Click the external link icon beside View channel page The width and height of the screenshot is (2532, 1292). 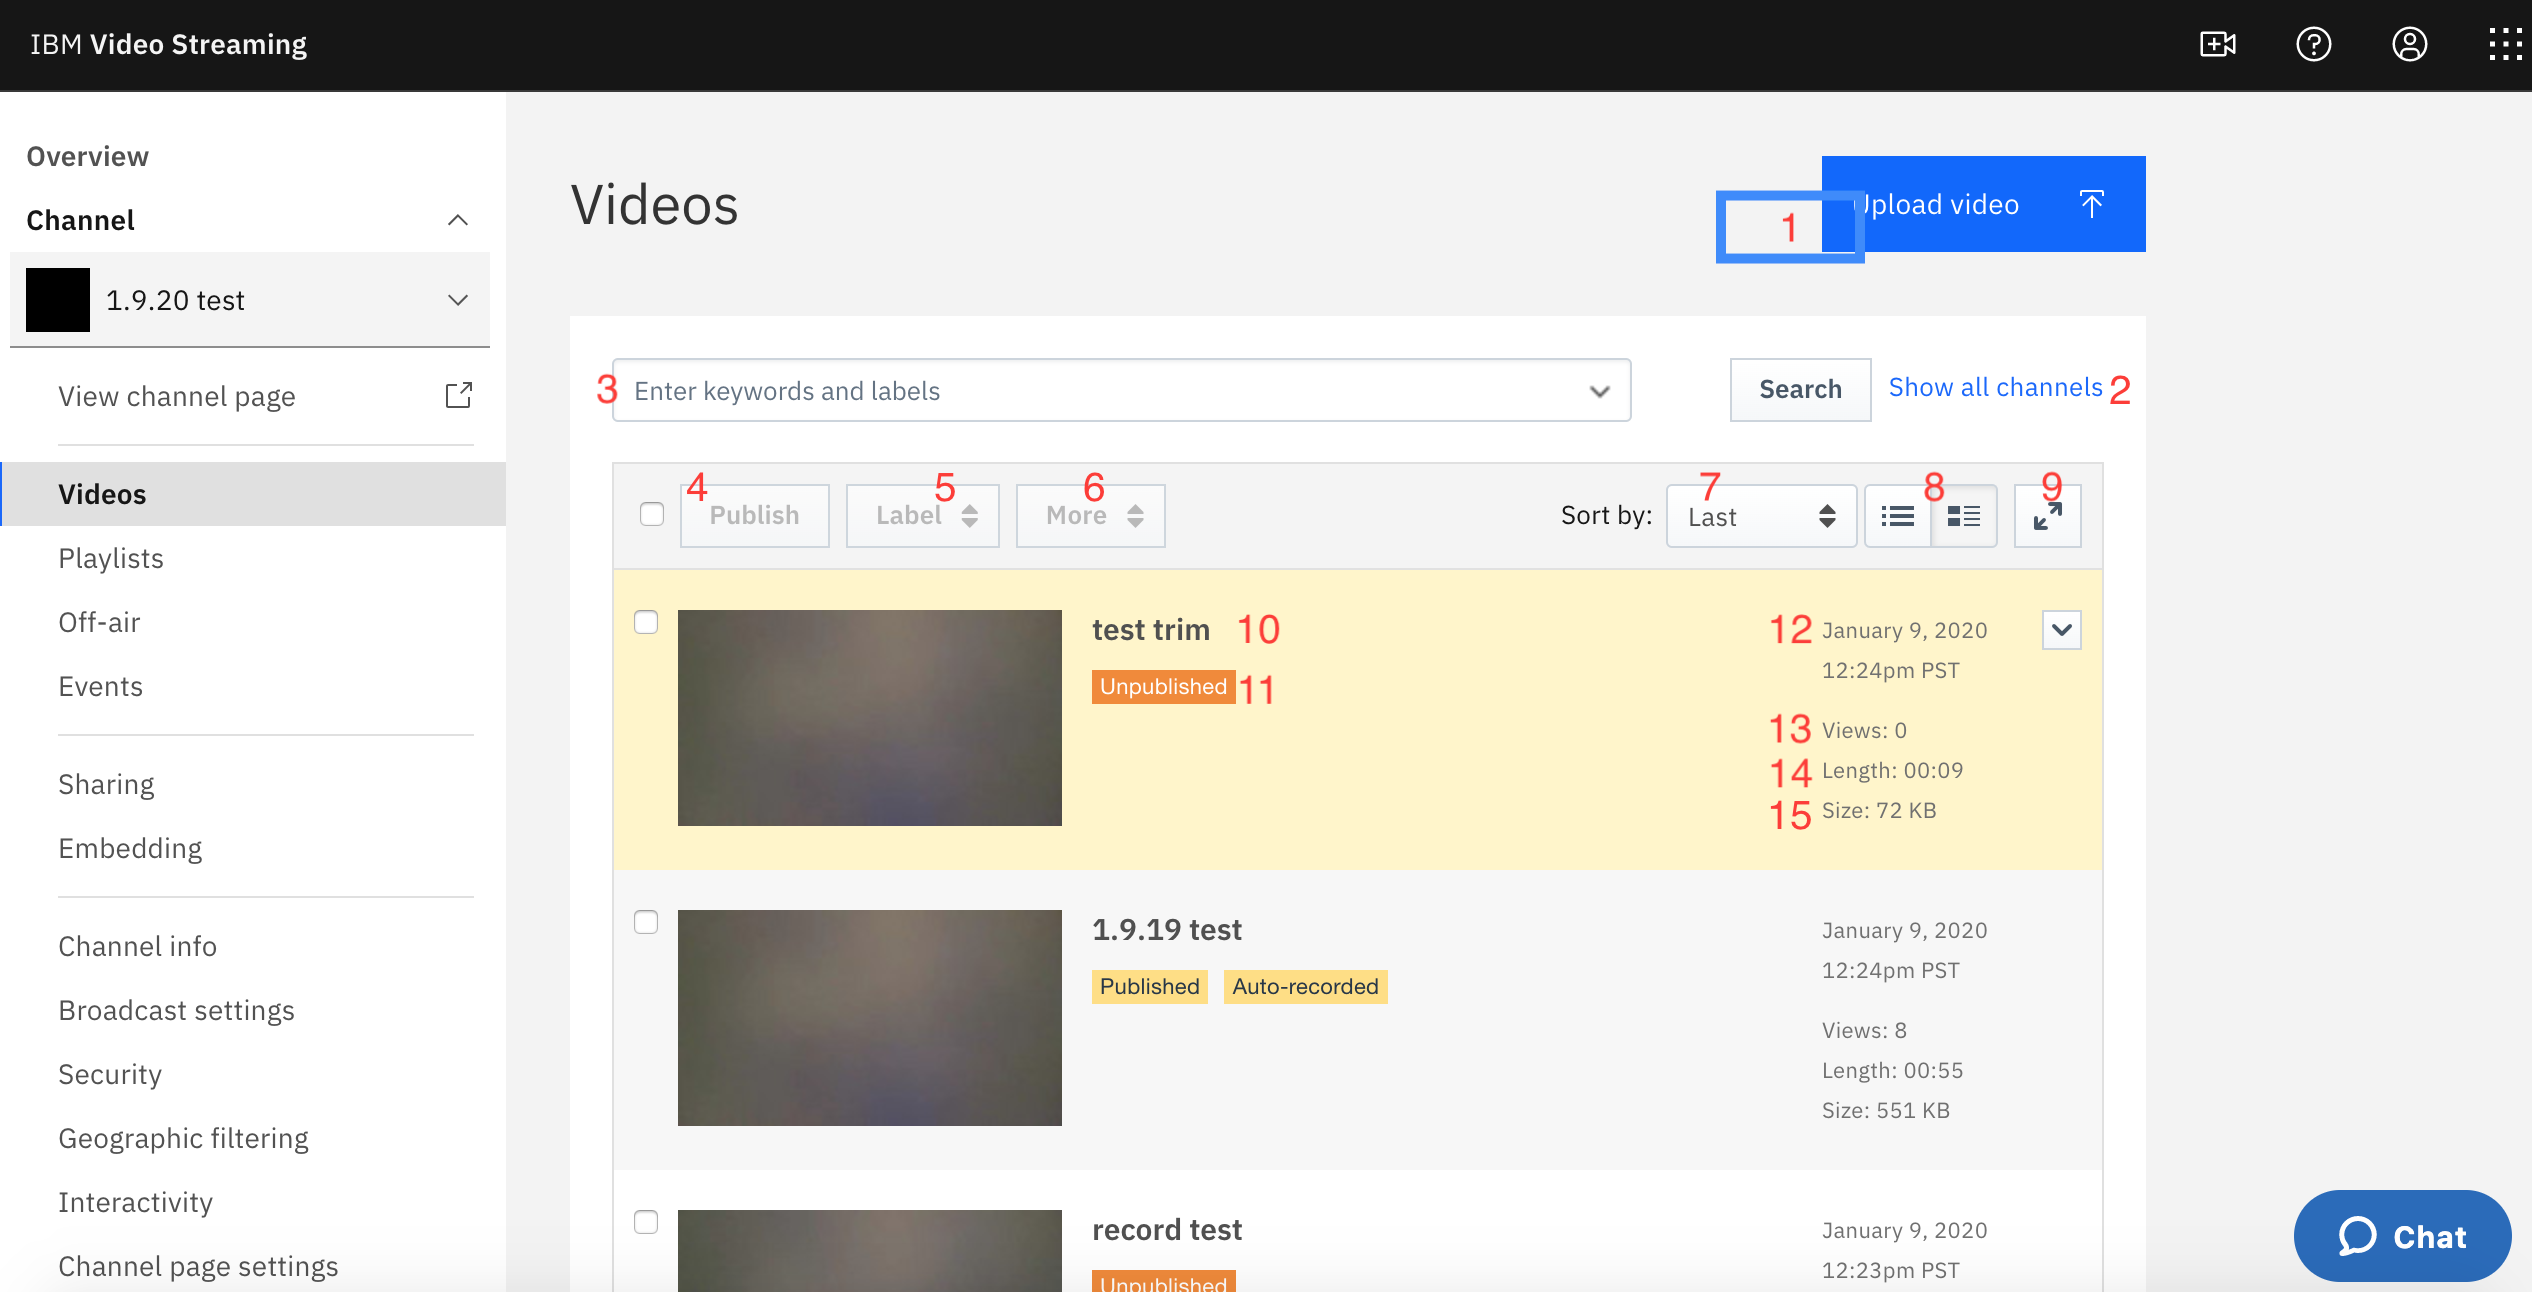point(458,396)
